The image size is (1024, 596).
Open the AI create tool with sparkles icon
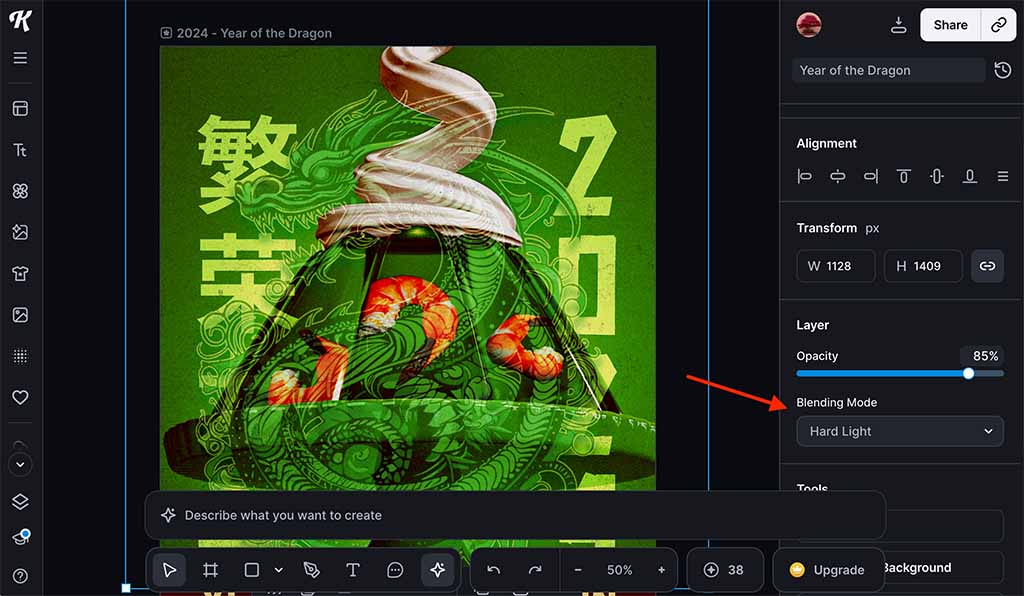(438, 570)
